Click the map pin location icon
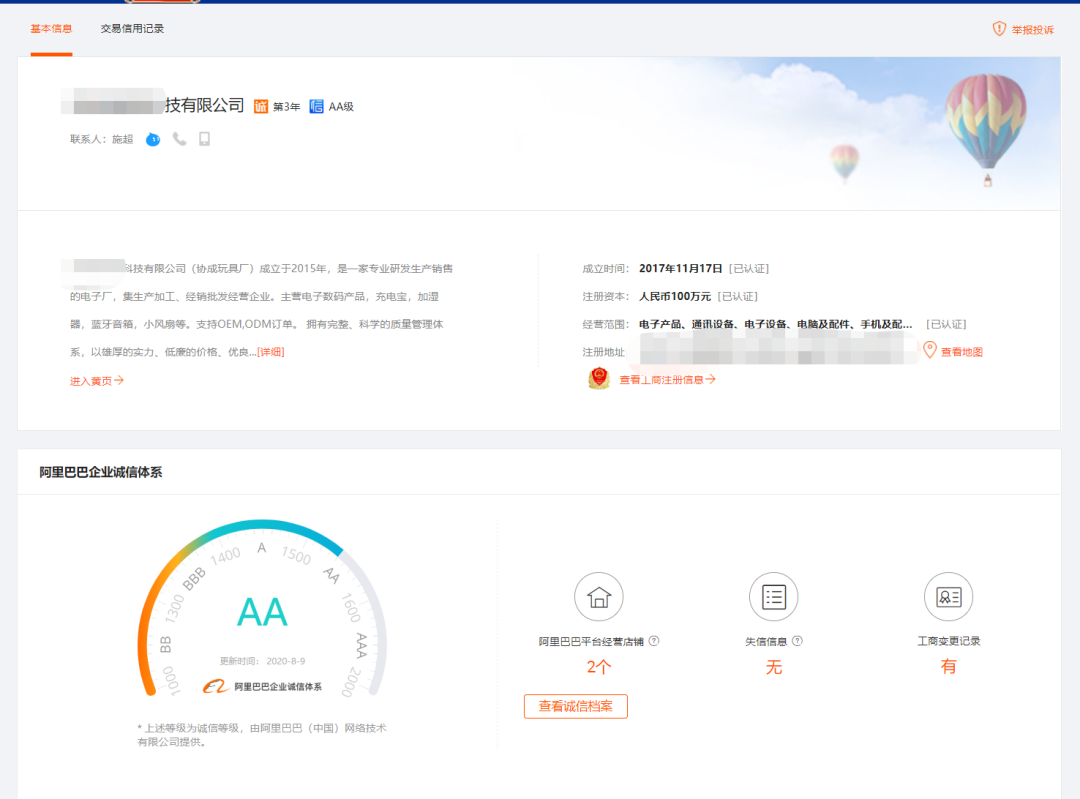Viewport: 1080px width, 799px height. coord(930,351)
